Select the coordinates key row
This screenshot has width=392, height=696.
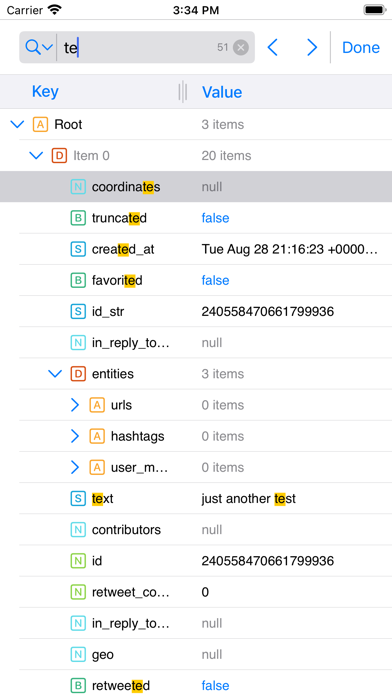(196, 187)
